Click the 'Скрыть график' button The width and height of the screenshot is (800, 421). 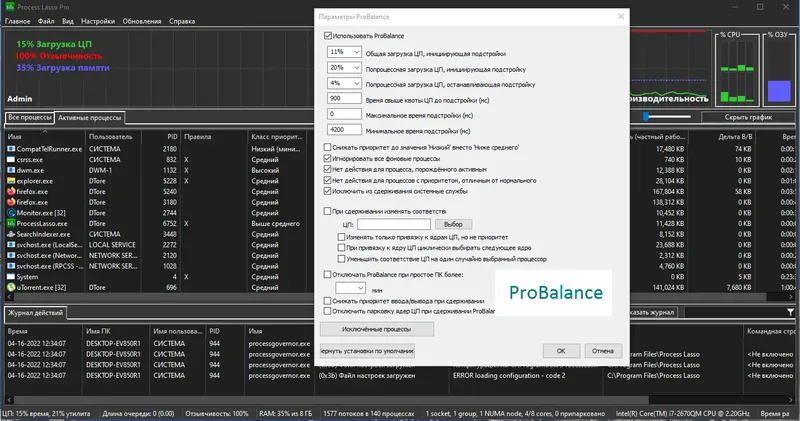(x=748, y=117)
